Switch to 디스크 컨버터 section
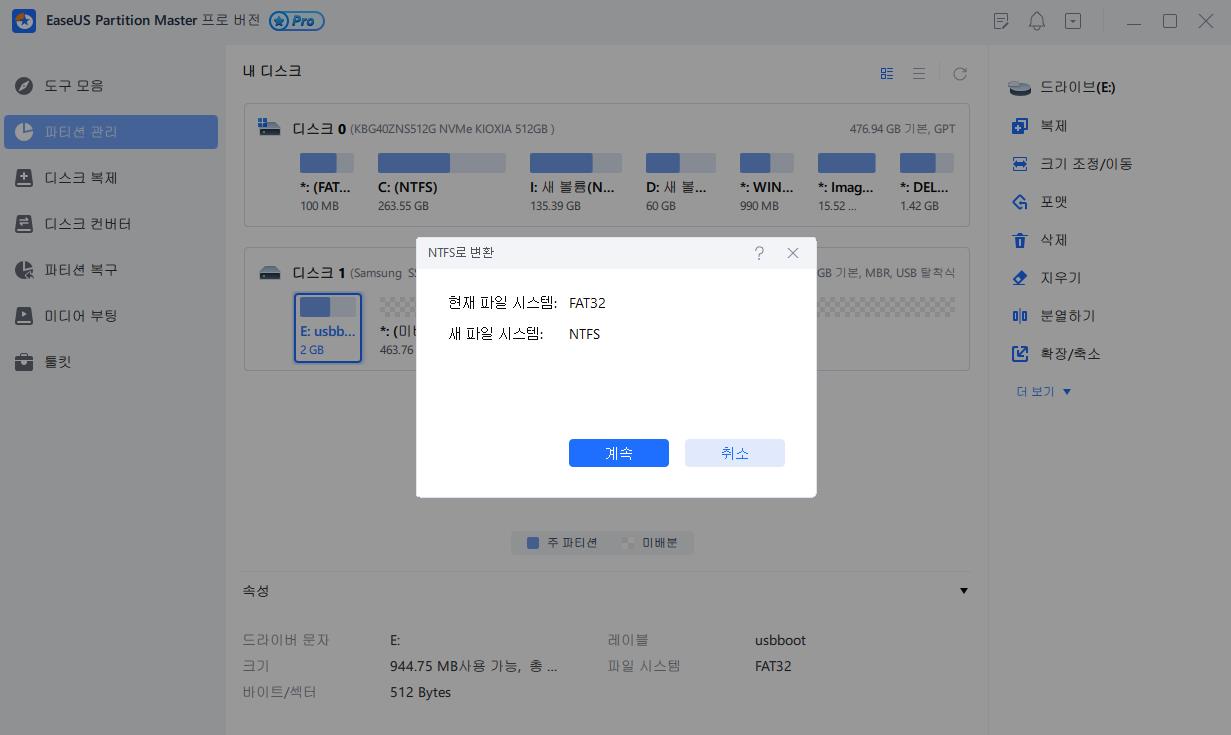Viewport: 1231px width, 735px height. (x=91, y=224)
